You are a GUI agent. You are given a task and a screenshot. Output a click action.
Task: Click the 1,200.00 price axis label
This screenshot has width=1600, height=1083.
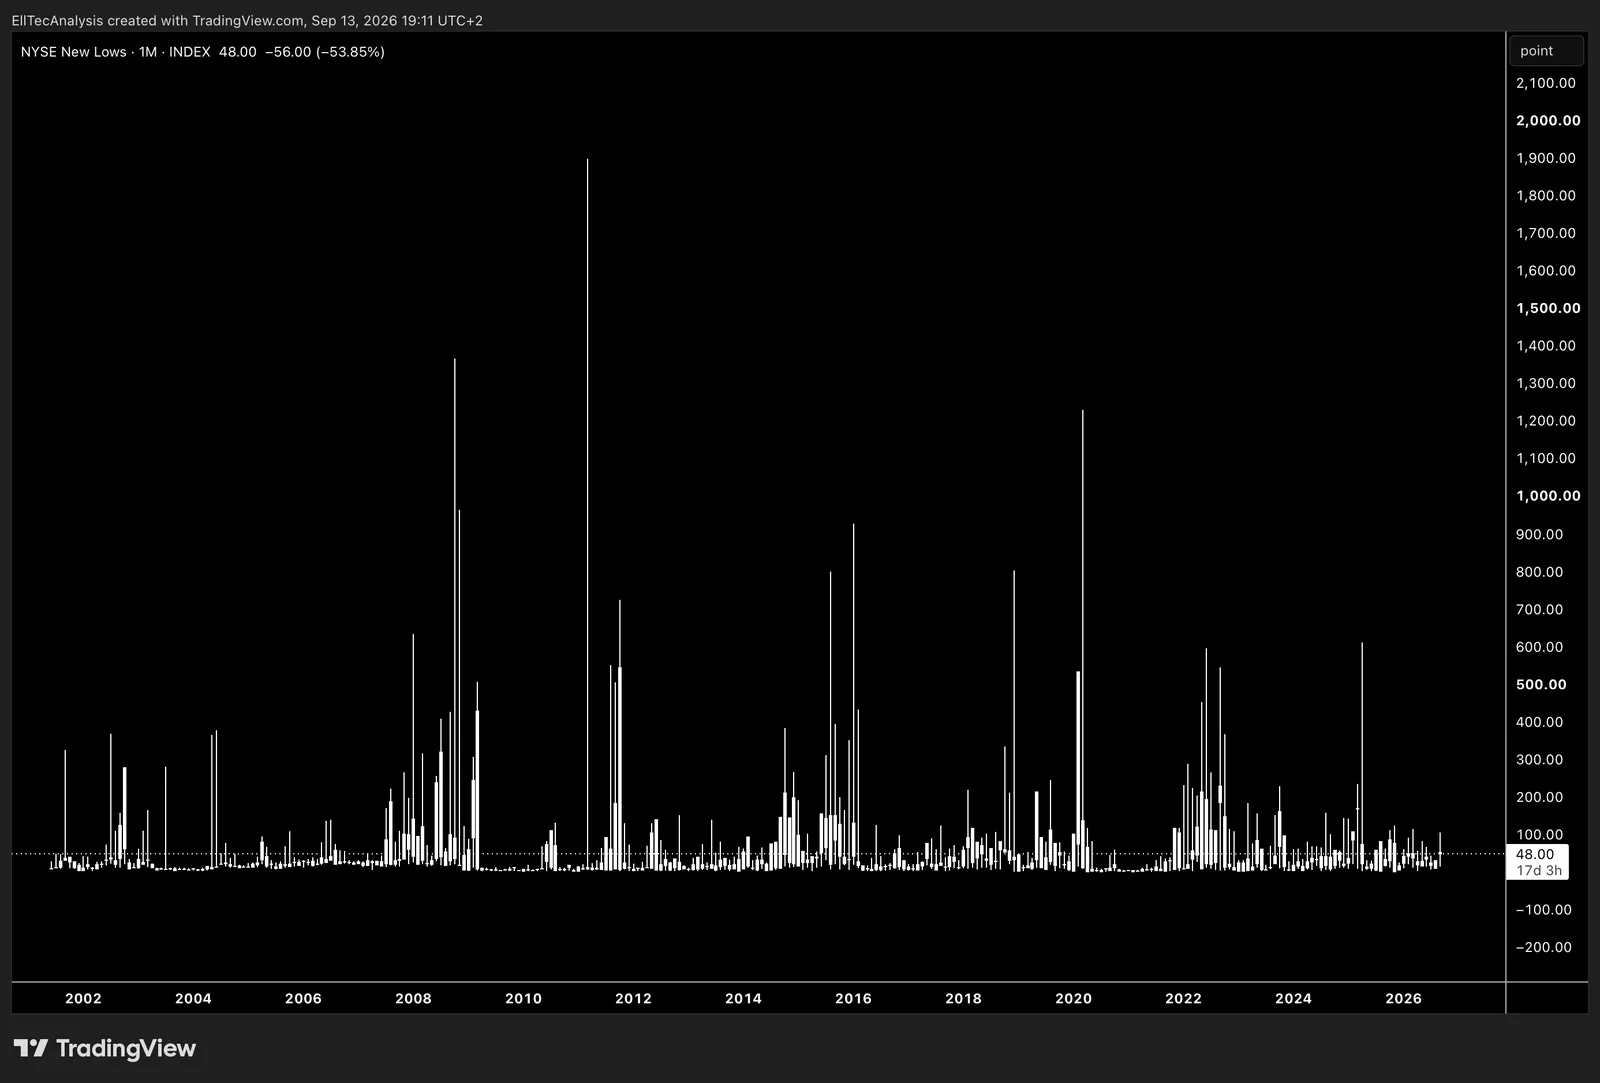coord(1546,421)
